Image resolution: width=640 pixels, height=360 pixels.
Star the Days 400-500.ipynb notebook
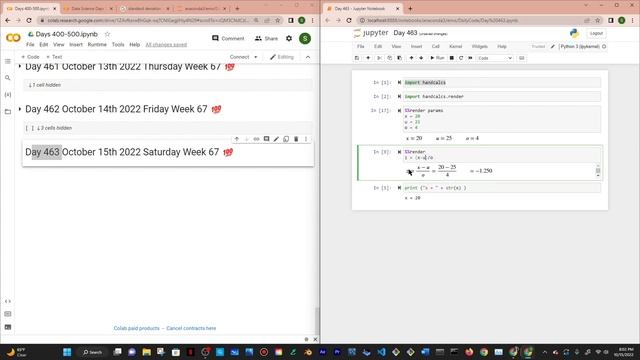(107, 34)
